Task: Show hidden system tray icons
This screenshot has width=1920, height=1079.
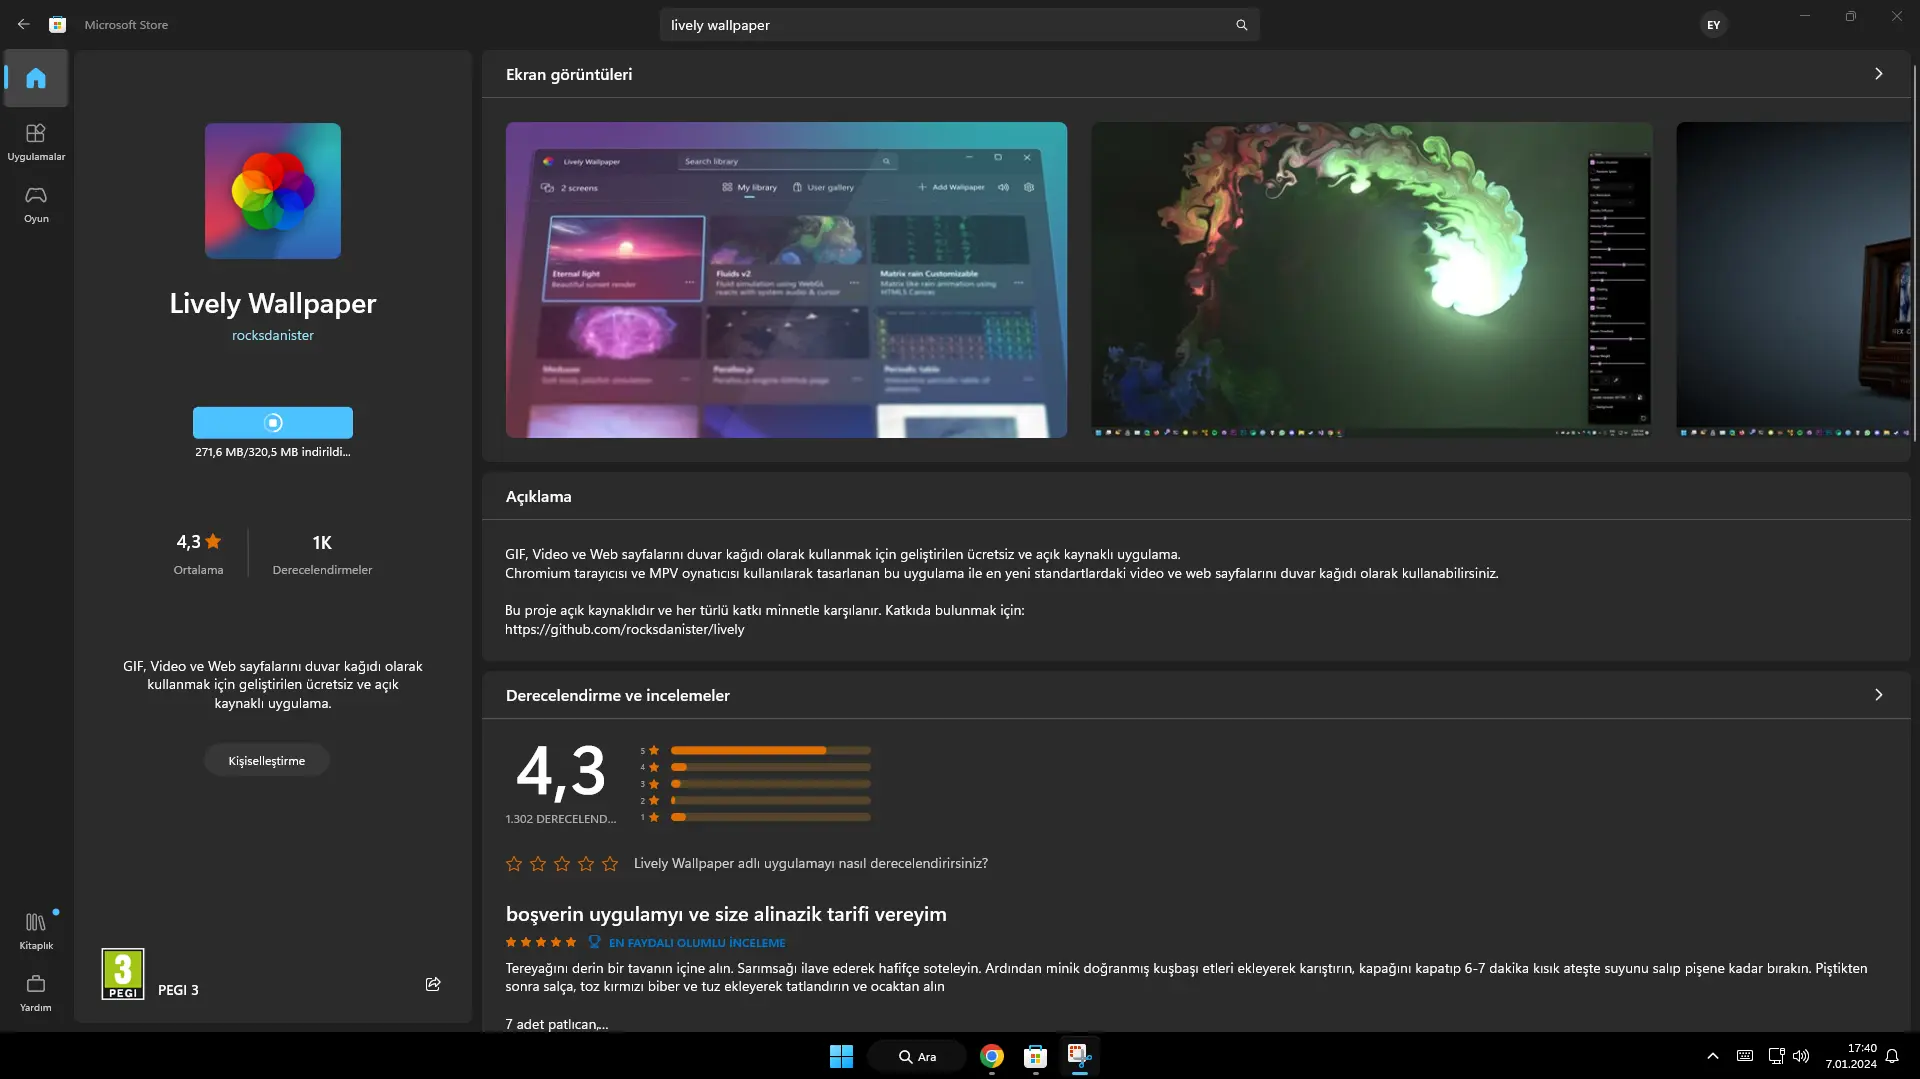Action: pyautogui.click(x=1713, y=1056)
